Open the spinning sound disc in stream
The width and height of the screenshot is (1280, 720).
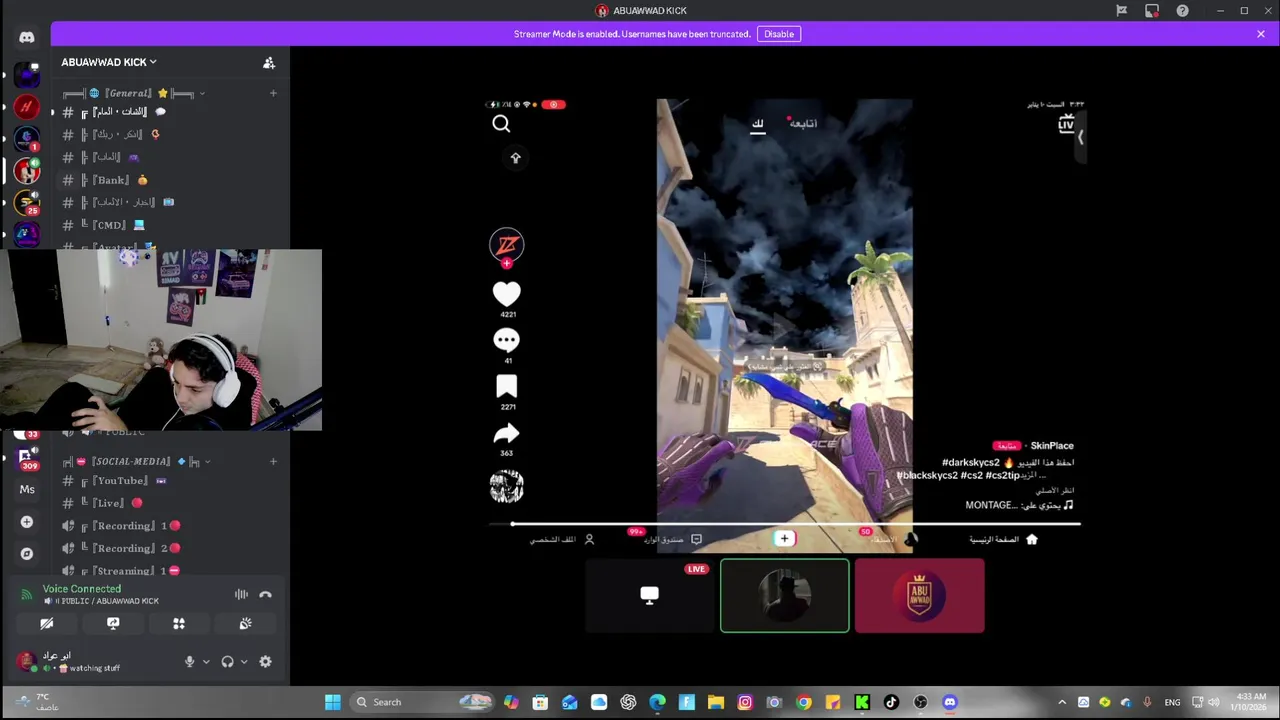(x=506, y=486)
